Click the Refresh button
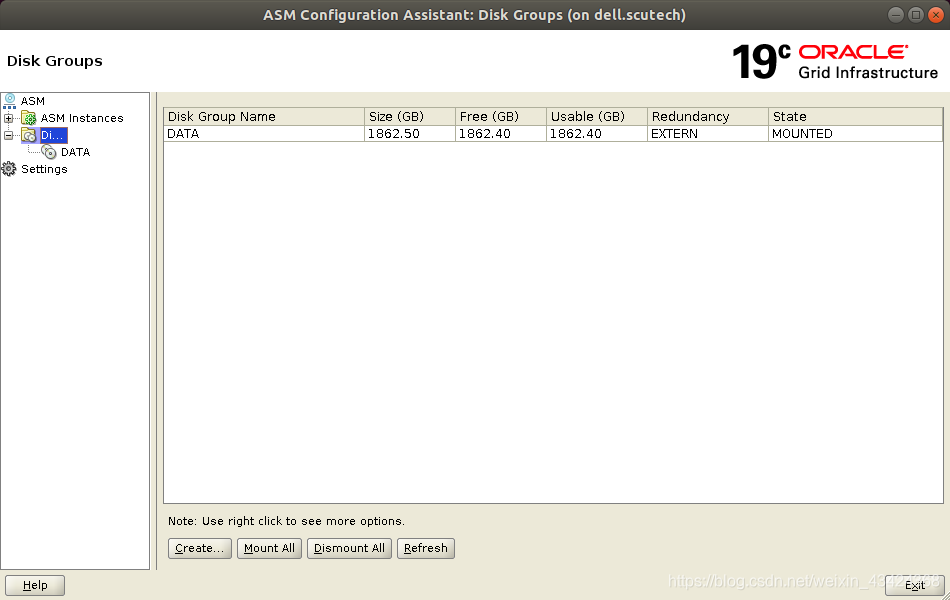Image resolution: width=950 pixels, height=600 pixels. point(426,548)
